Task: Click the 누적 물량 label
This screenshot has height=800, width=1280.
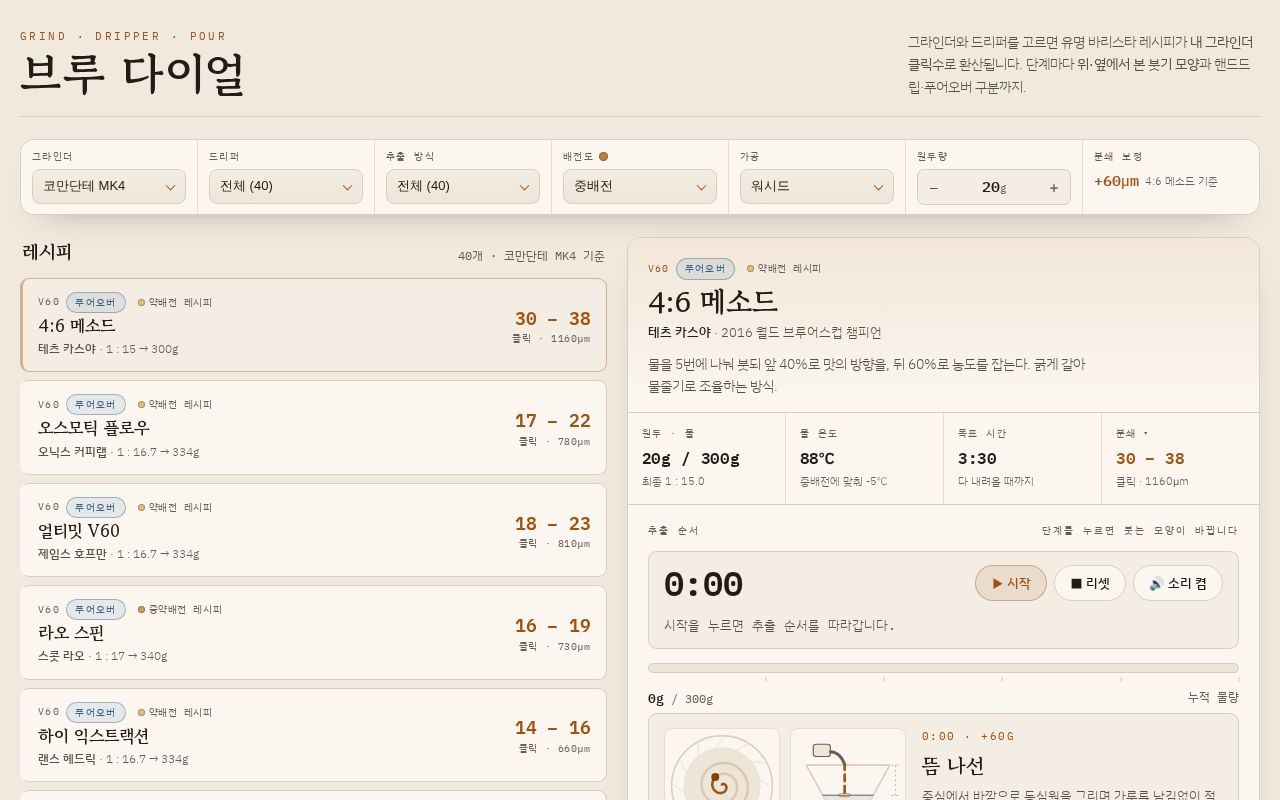Action: pos(1213,697)
